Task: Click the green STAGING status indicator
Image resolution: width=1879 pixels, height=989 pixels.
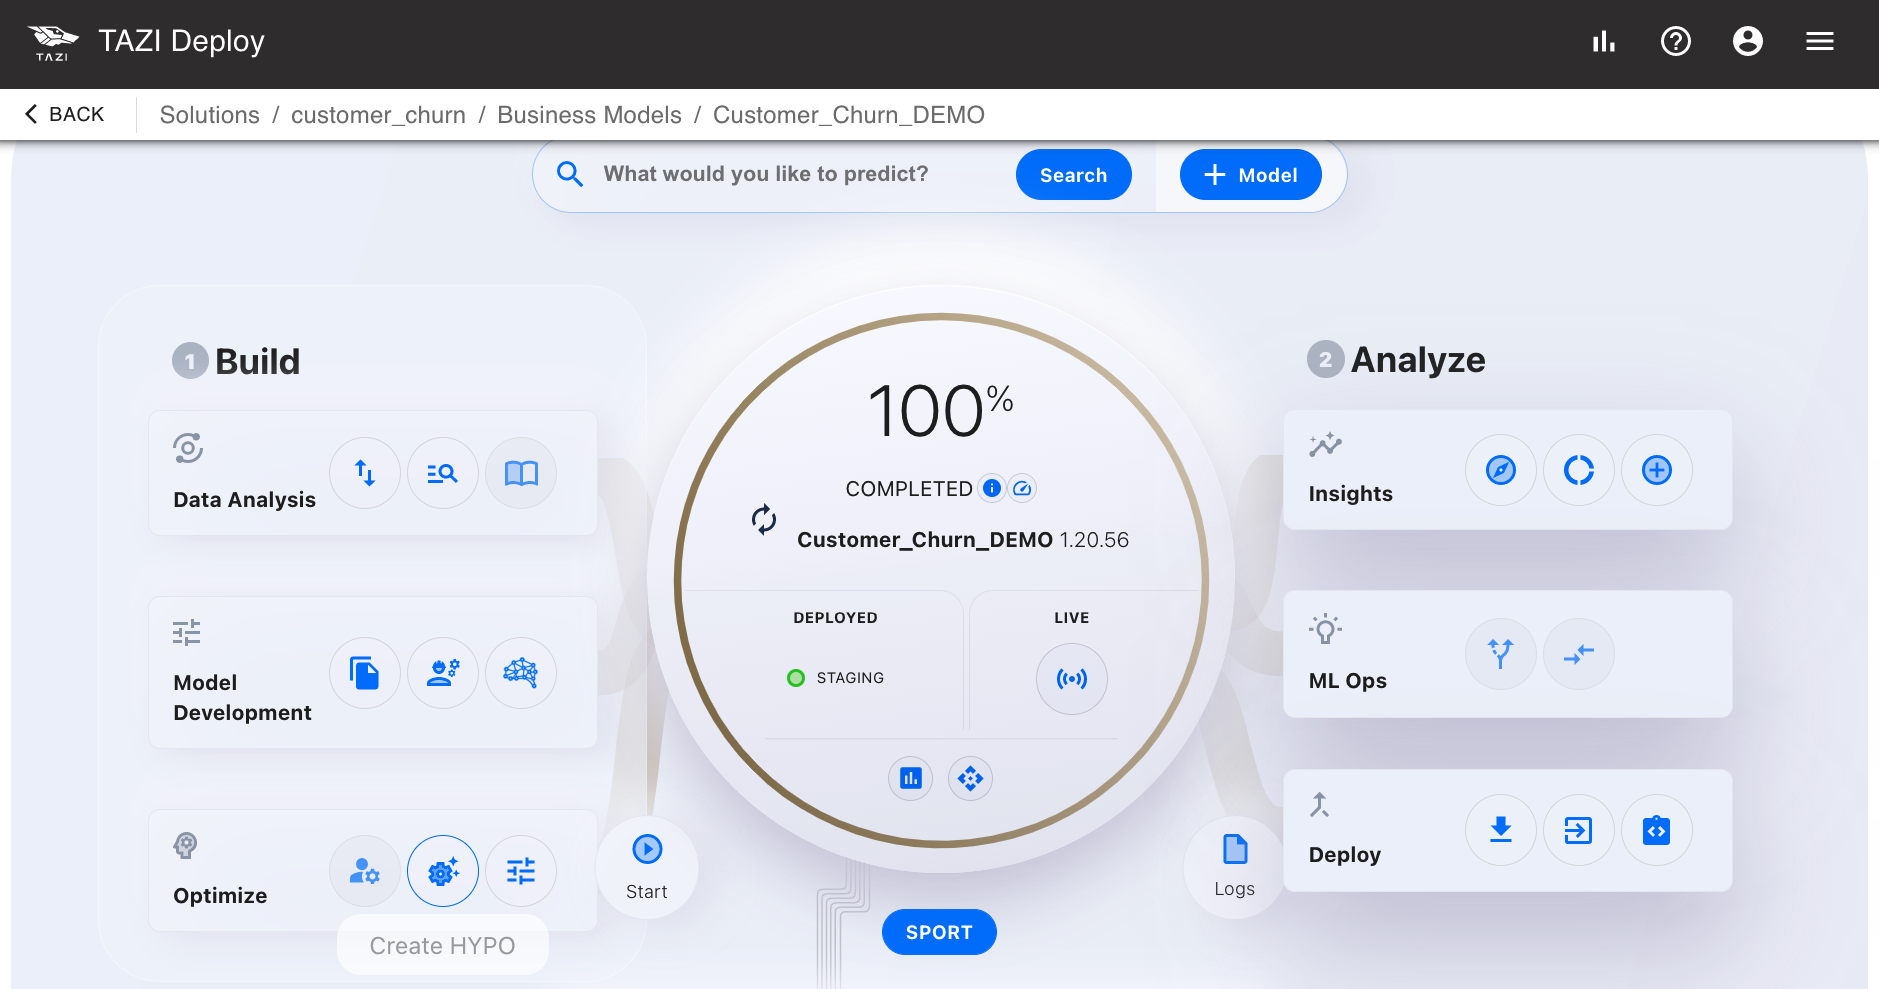Action: pos(796,678)
